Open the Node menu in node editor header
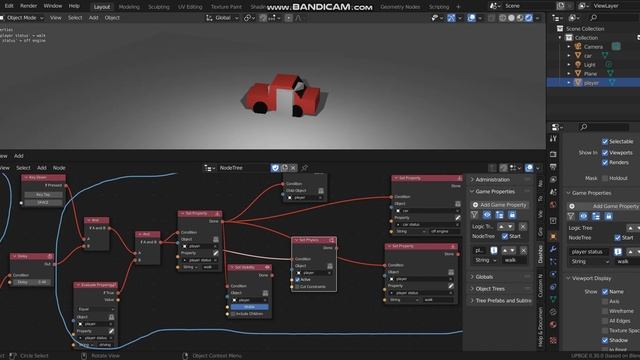Screen dimensions: 640x360 [x=59, y=168]
